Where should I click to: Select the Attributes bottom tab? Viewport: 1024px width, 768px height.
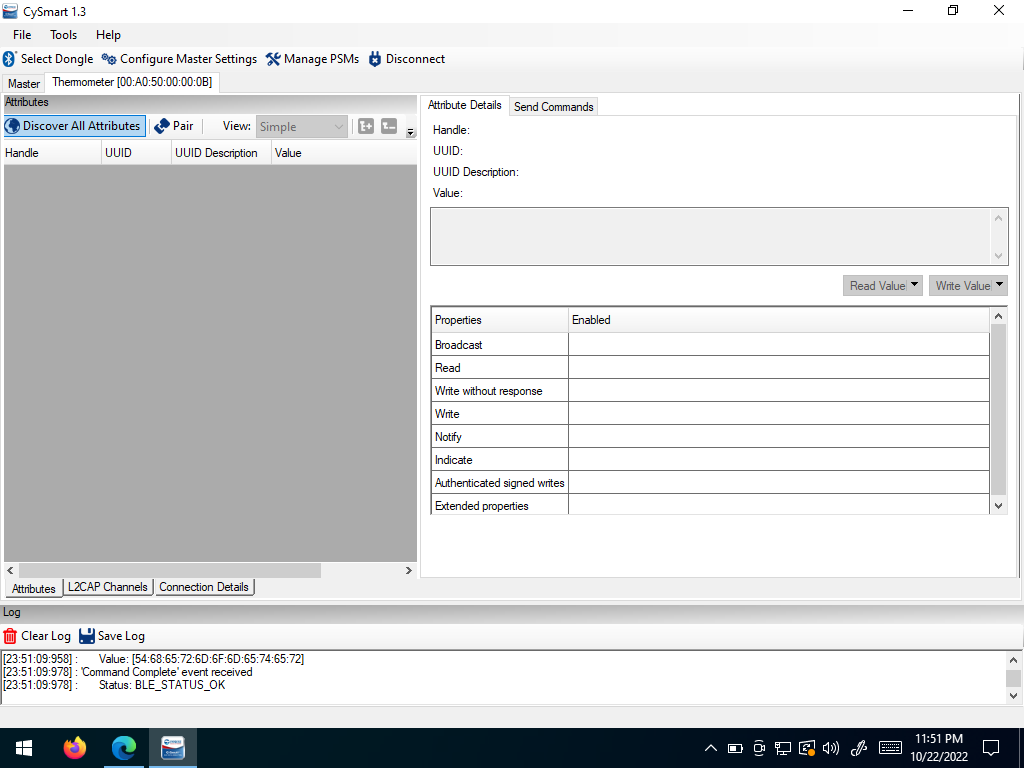(x=34, y=588)
